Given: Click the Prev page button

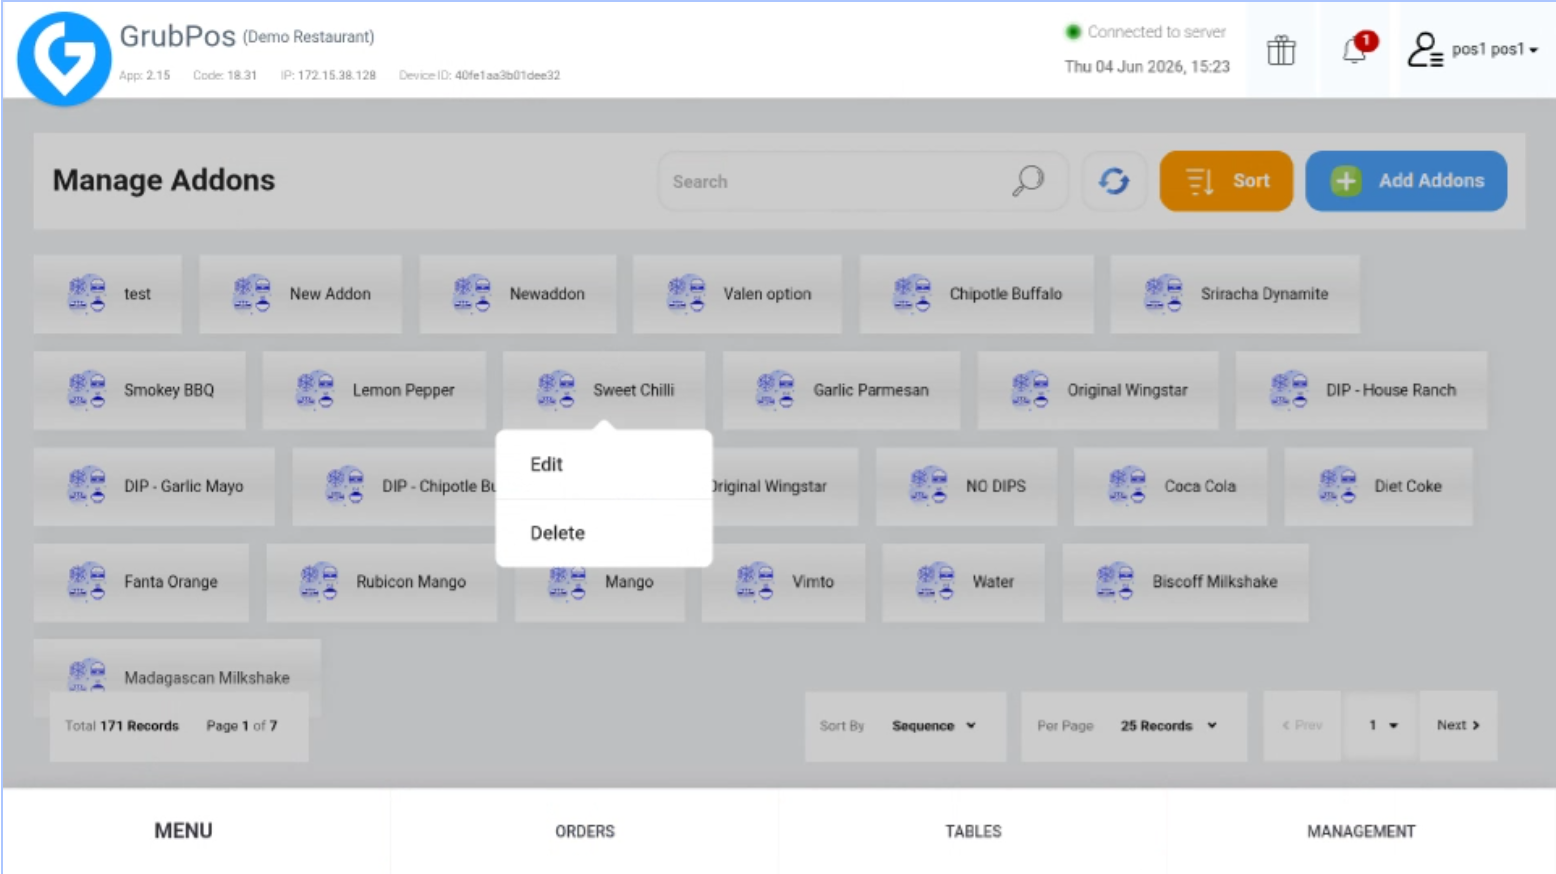Looking at the screenshot, I should (1302, 726).
